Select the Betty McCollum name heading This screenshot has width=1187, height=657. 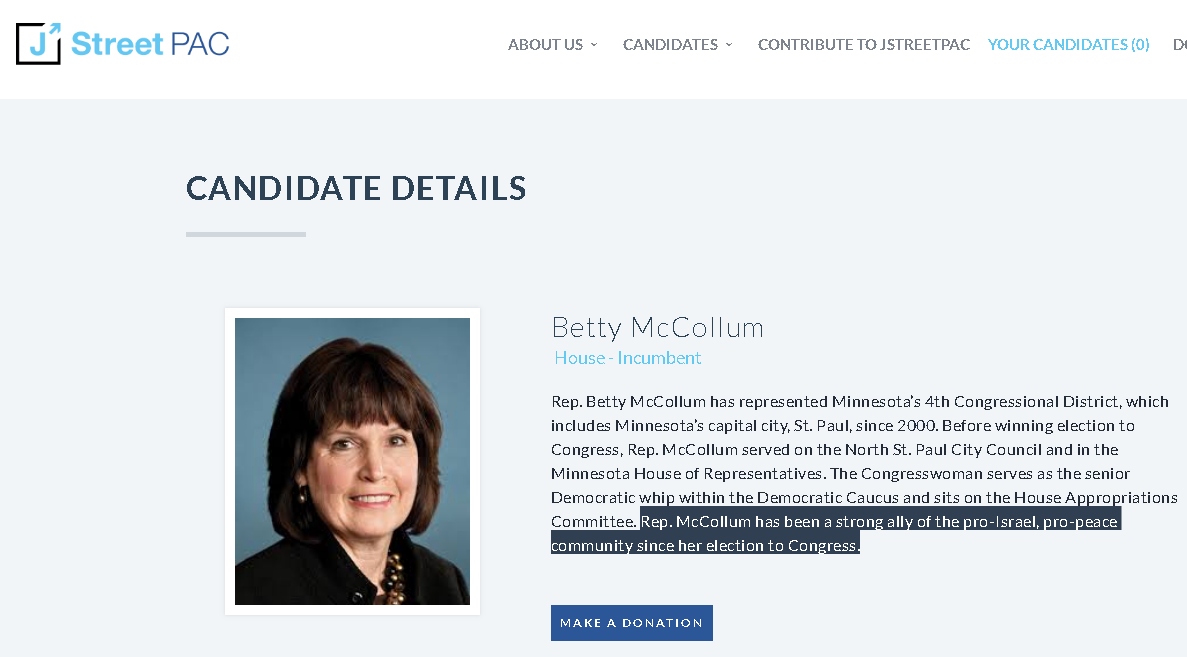pyautogui.click(x=657, y=327)
